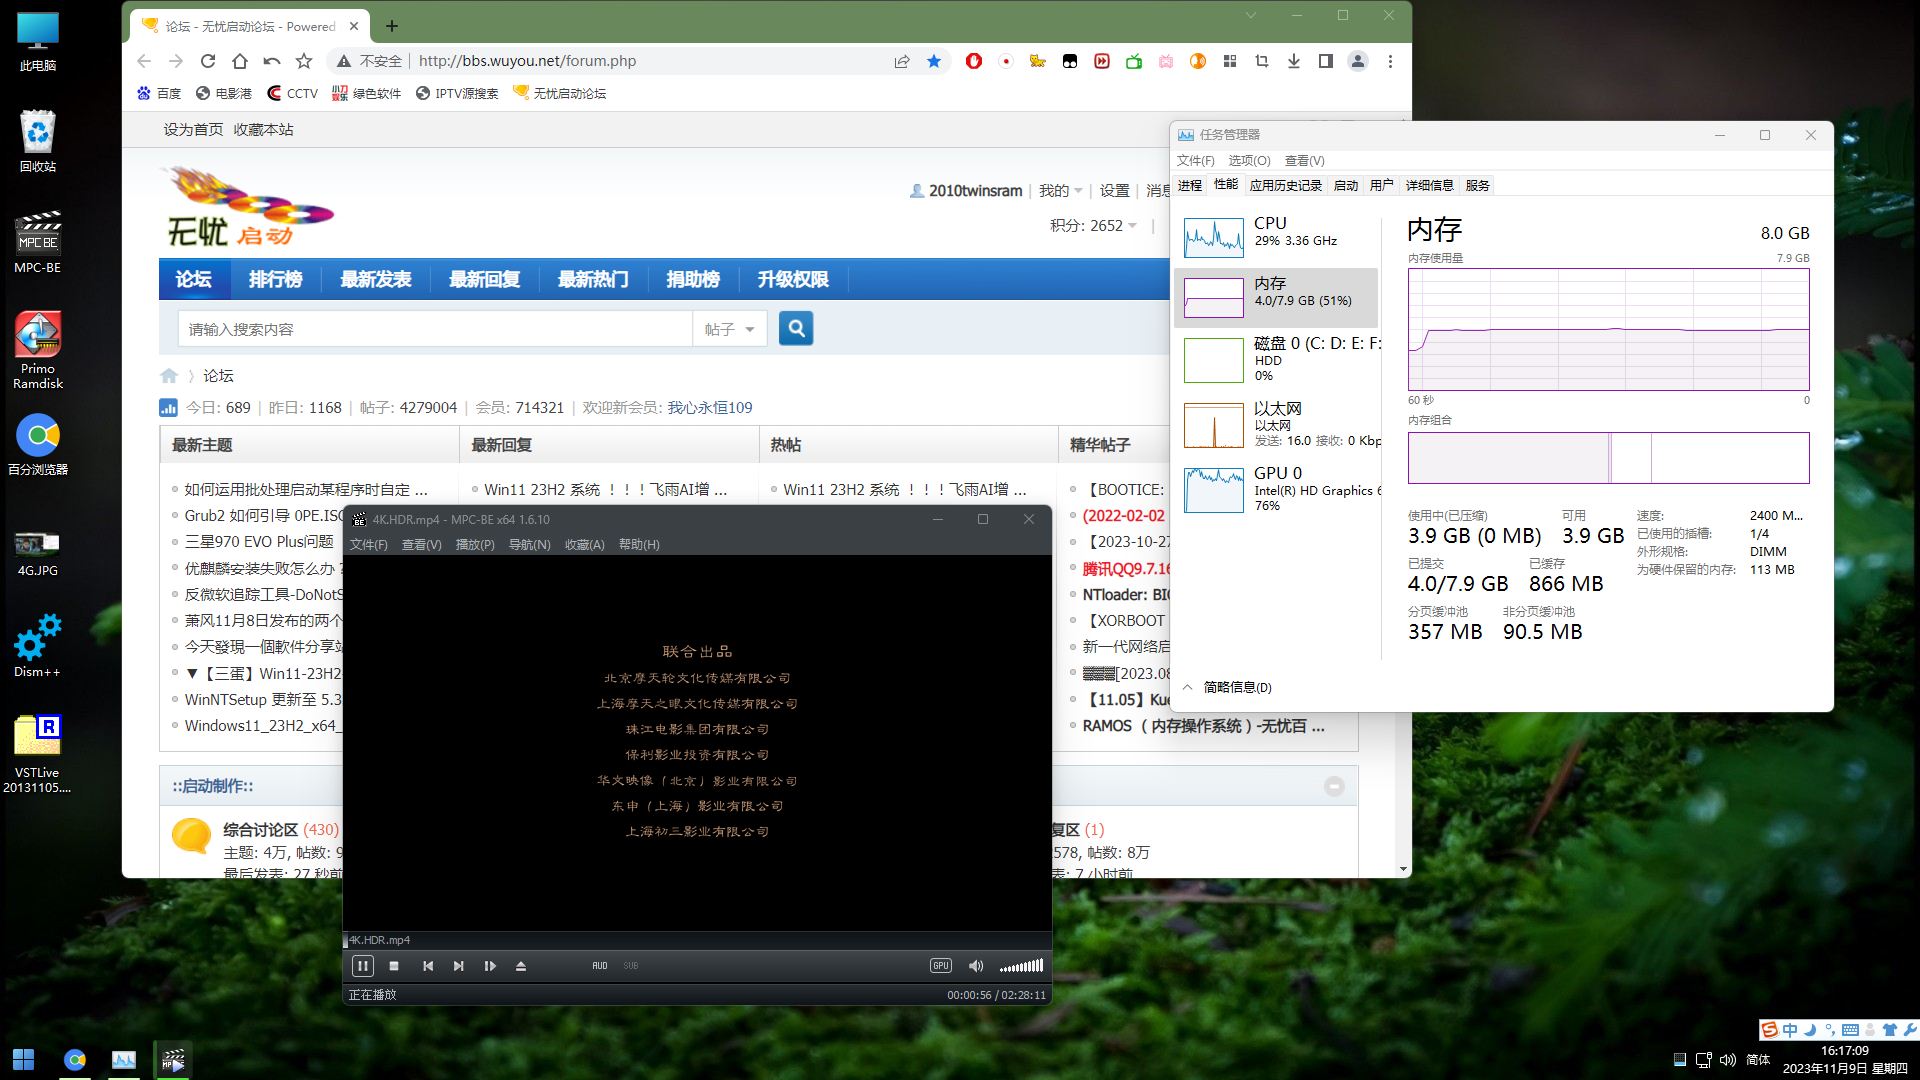Screen dimensions: 1920x1080
Task: Switch to 应用历史记录 tab in Task Manager
Action: click(x=1286, y=185)
